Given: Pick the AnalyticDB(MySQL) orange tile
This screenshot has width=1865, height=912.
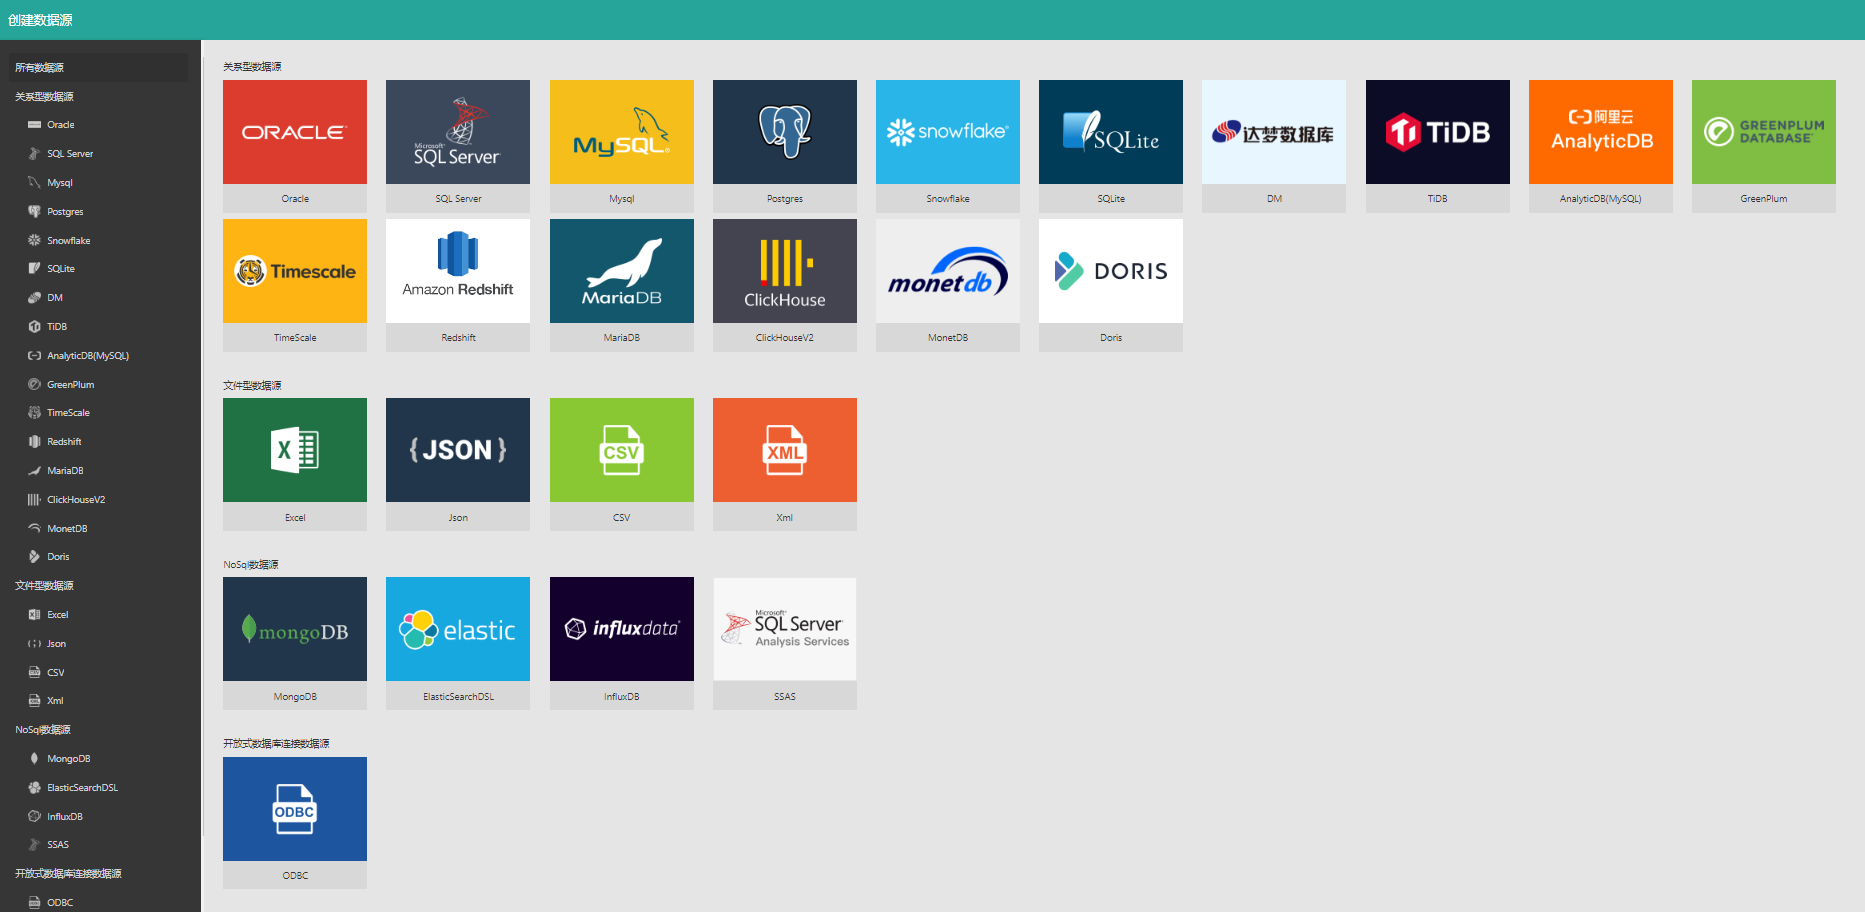Looking at the screenshot, I should pos(1601,146).
